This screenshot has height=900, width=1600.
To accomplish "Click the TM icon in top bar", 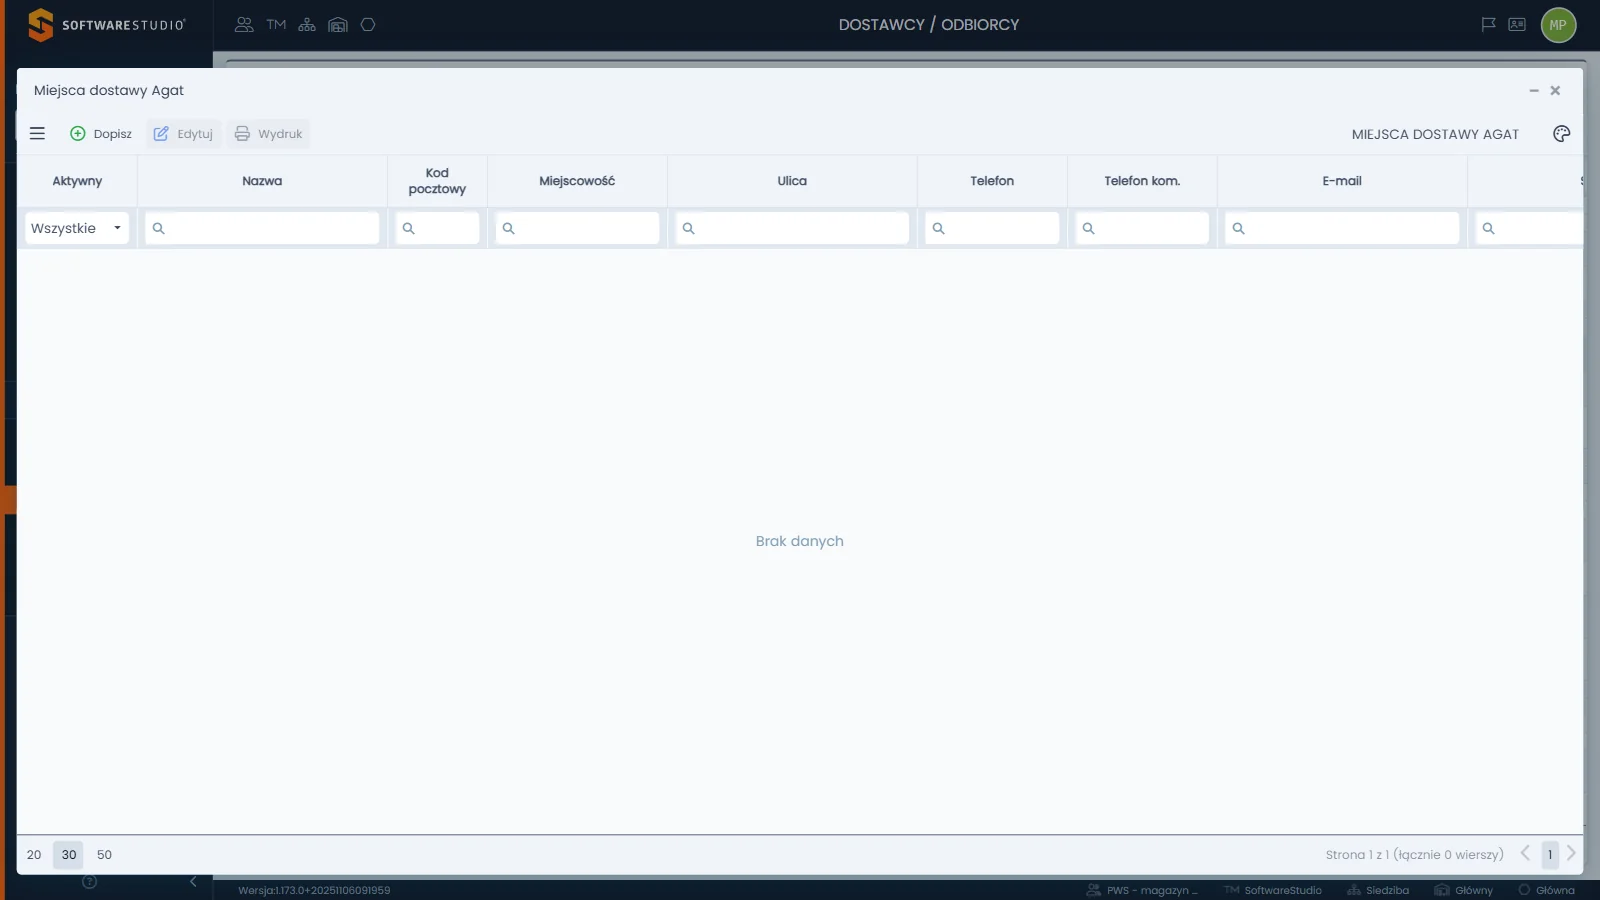I will (x=276, y=25).
